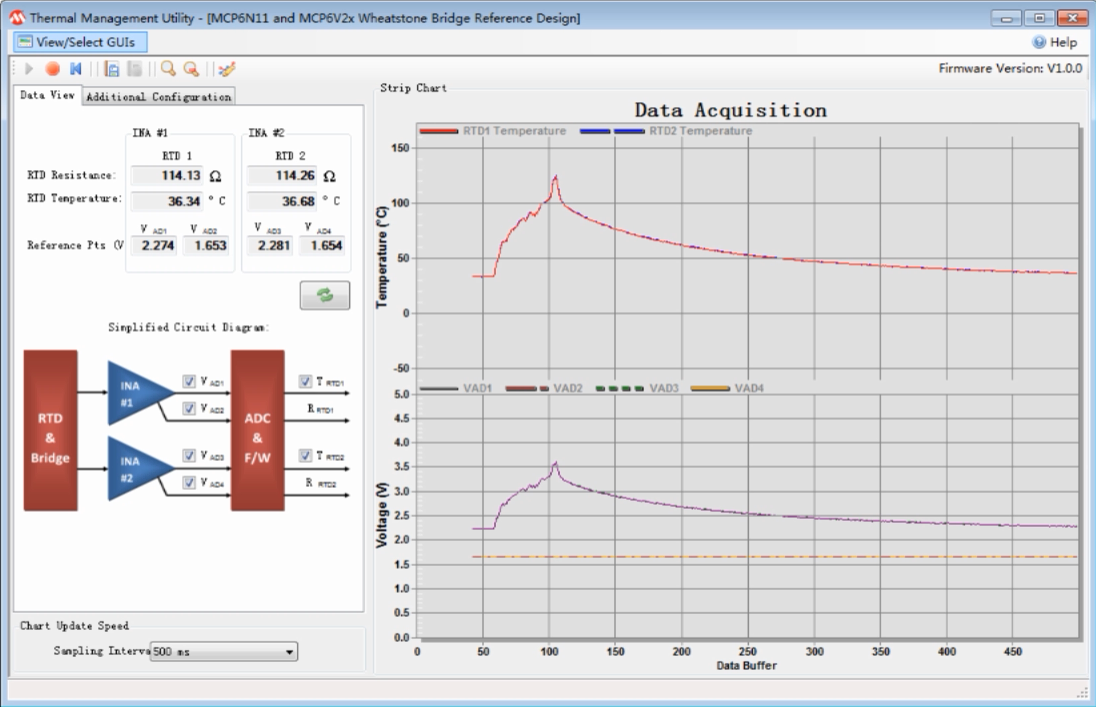Click the VAD4 orange legend swatch
Viewport: 1096px width, 707px height.
coord(710,388)
